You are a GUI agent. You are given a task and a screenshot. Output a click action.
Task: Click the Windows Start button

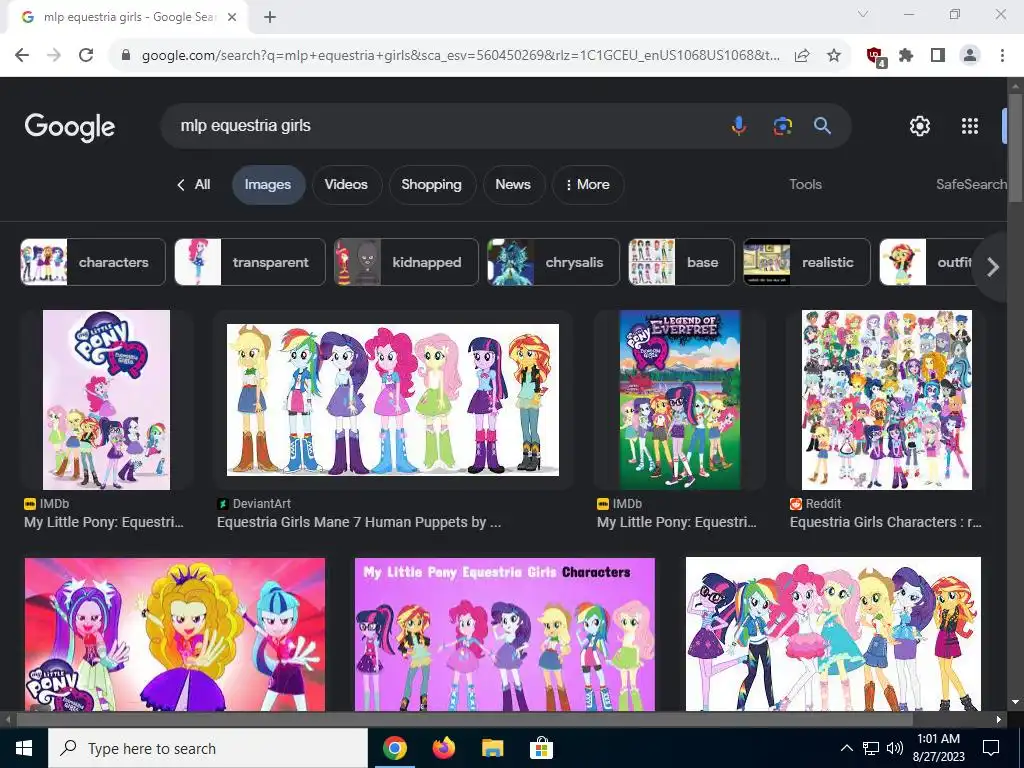coord(24,748)
